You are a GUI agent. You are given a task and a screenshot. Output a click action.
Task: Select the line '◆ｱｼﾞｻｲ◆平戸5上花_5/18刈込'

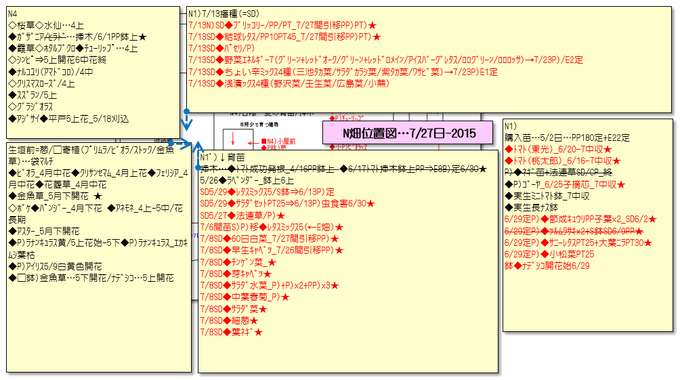coord(69,119)
